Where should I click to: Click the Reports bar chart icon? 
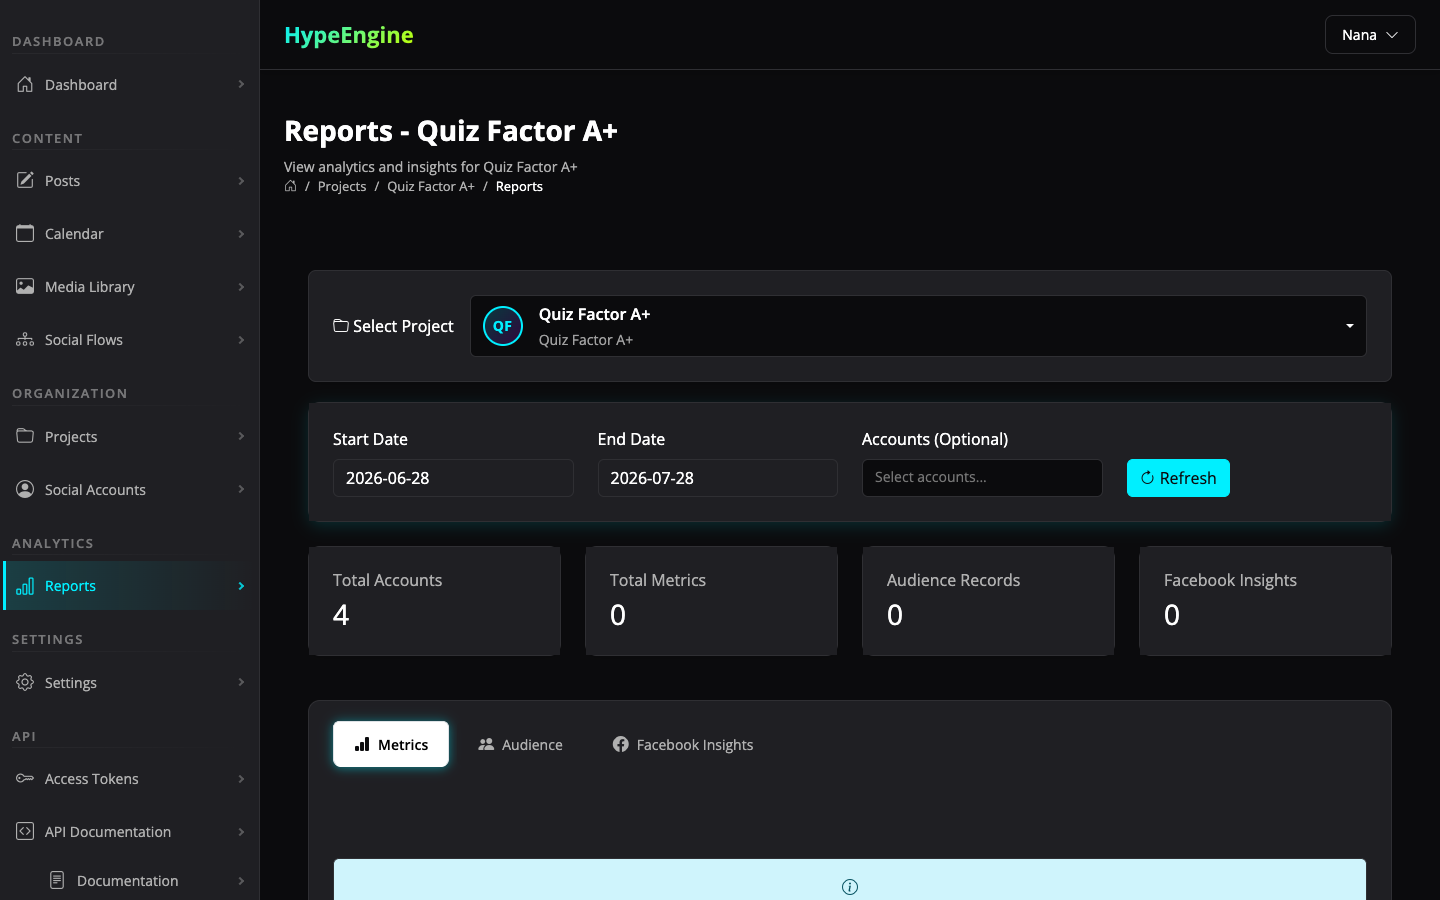[x=25, y=586]
